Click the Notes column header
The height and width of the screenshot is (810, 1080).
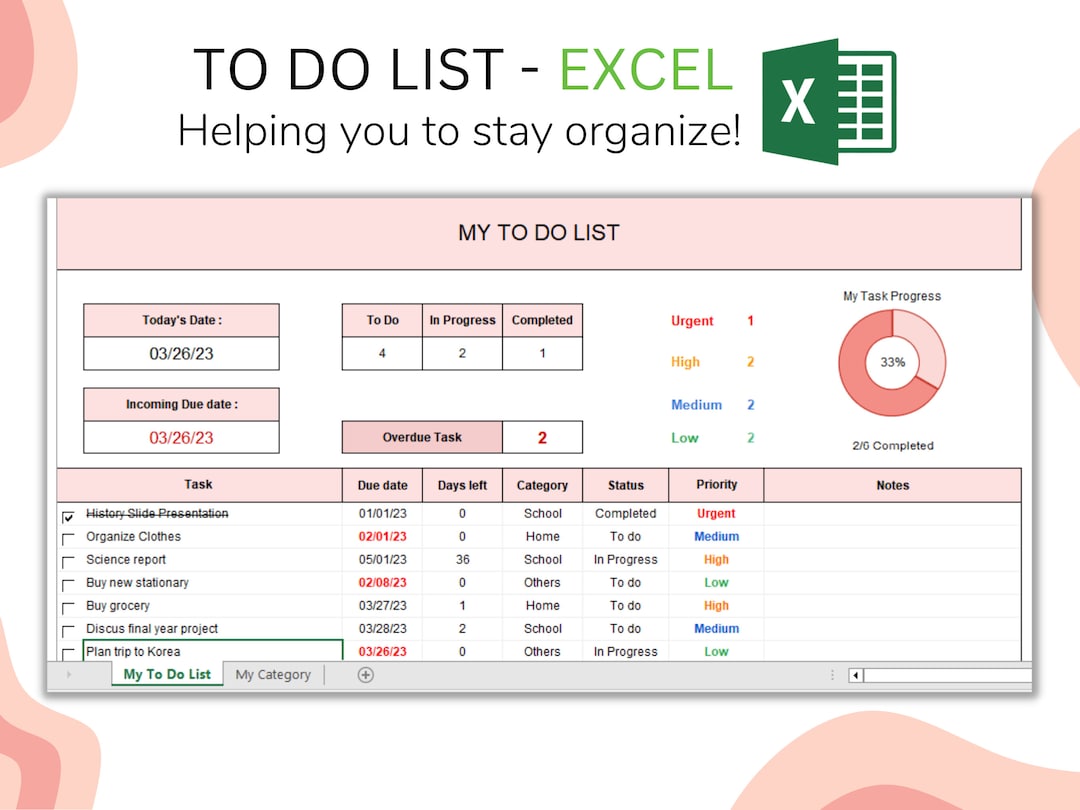(893, 485)
